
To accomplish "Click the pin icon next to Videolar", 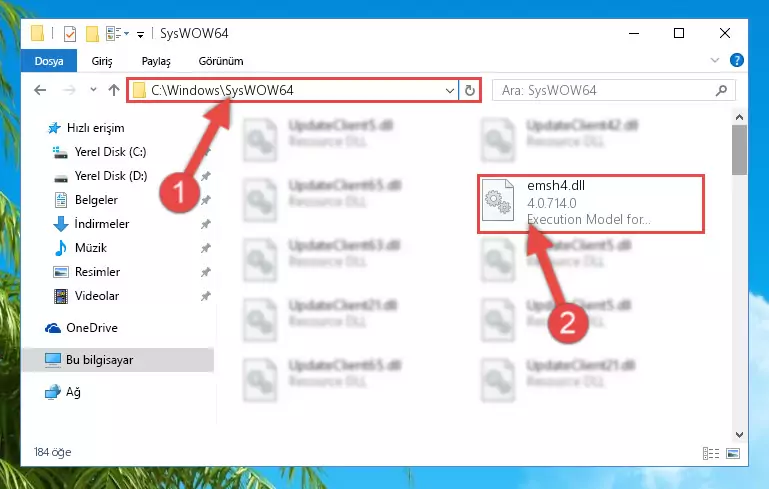I will click(205, 296).
